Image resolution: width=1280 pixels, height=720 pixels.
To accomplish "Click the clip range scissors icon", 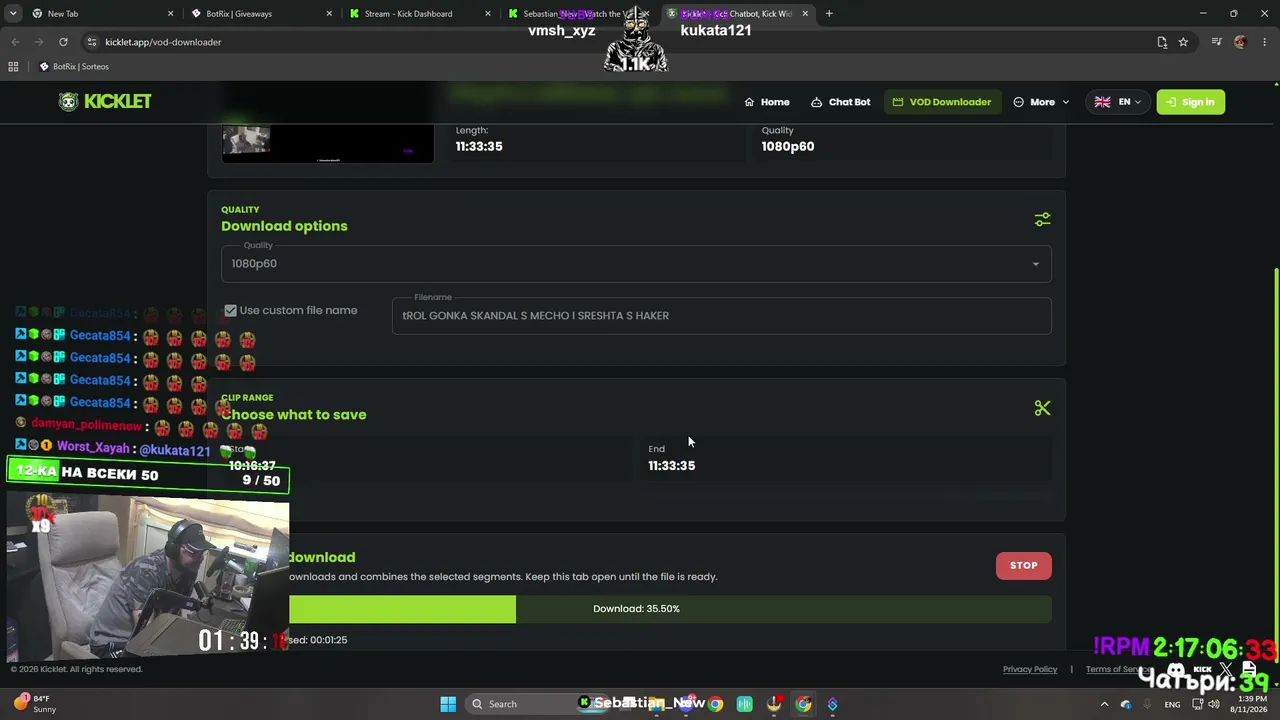I will coord(1042,408).
